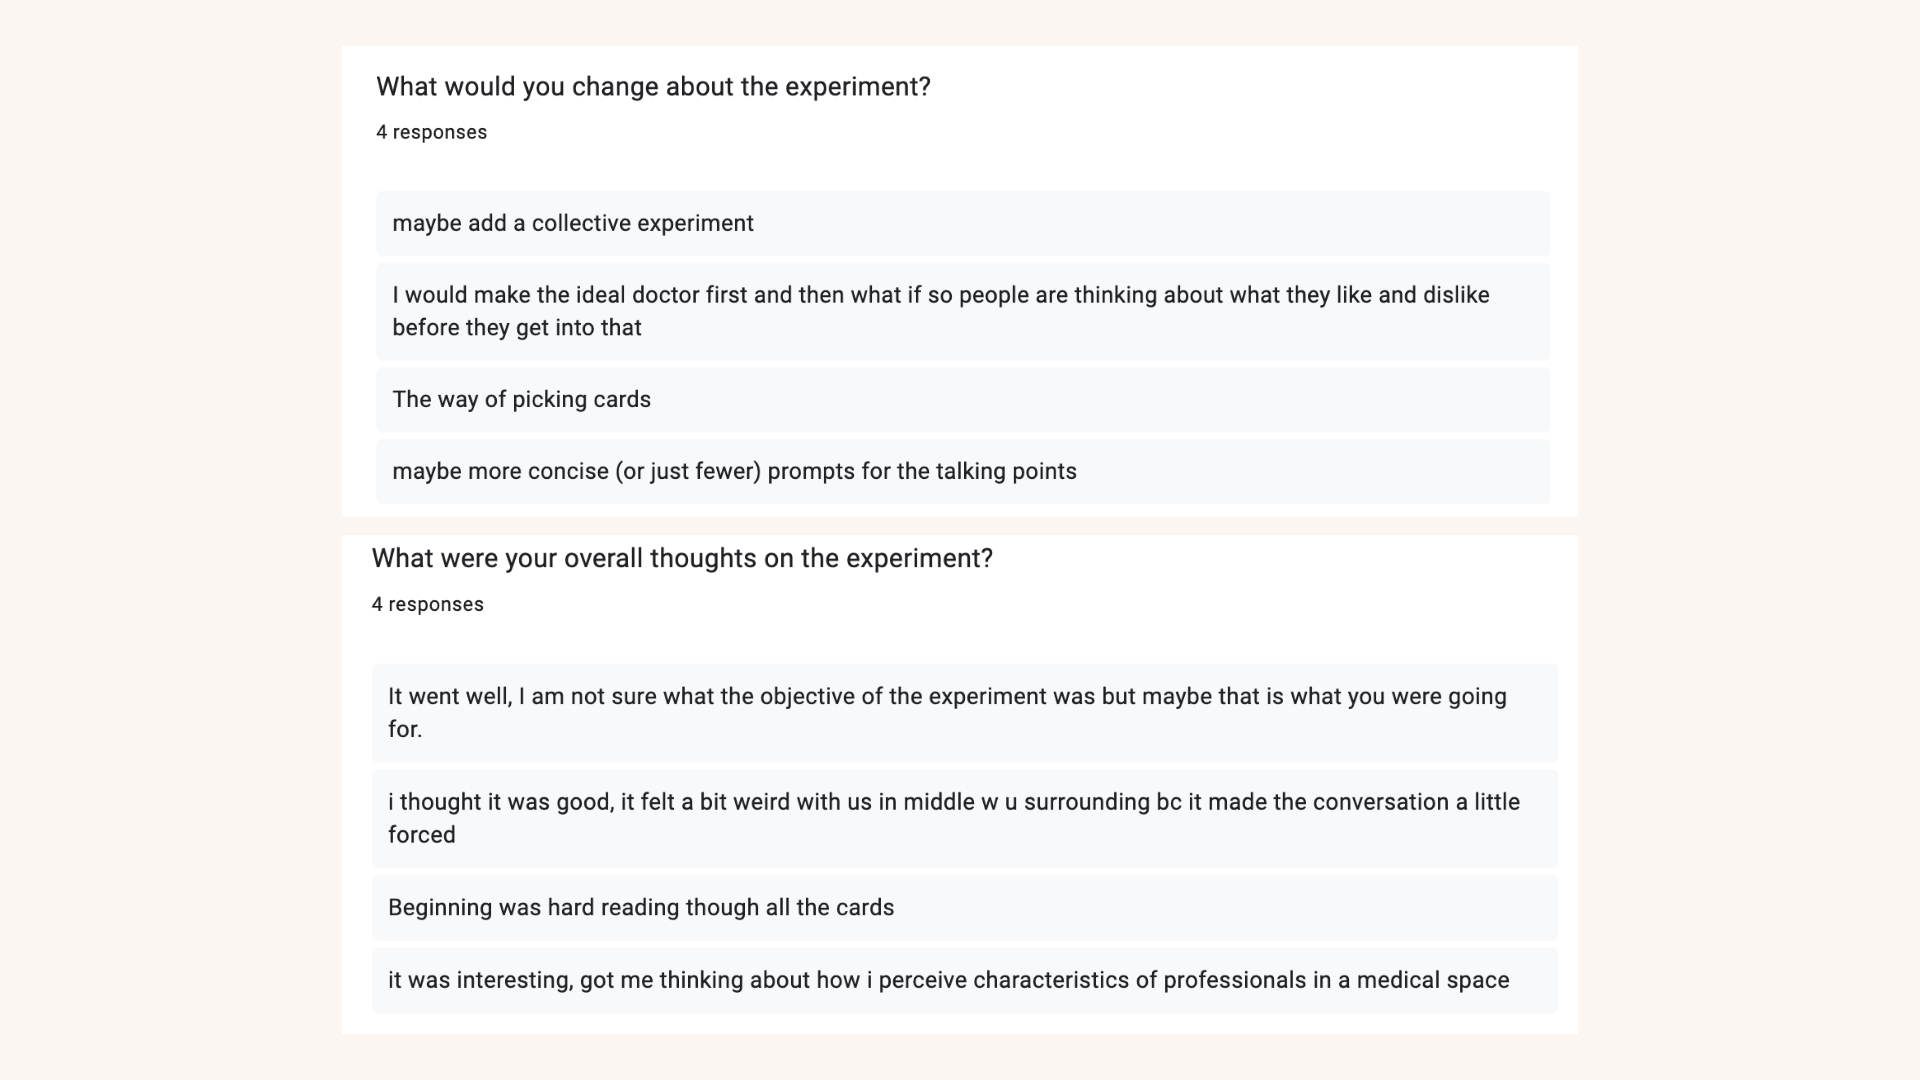Select the 'Beginning was hard reading though all the cards' response
The height and width of the screenshot is (1080, 1920).
[965, 907]
